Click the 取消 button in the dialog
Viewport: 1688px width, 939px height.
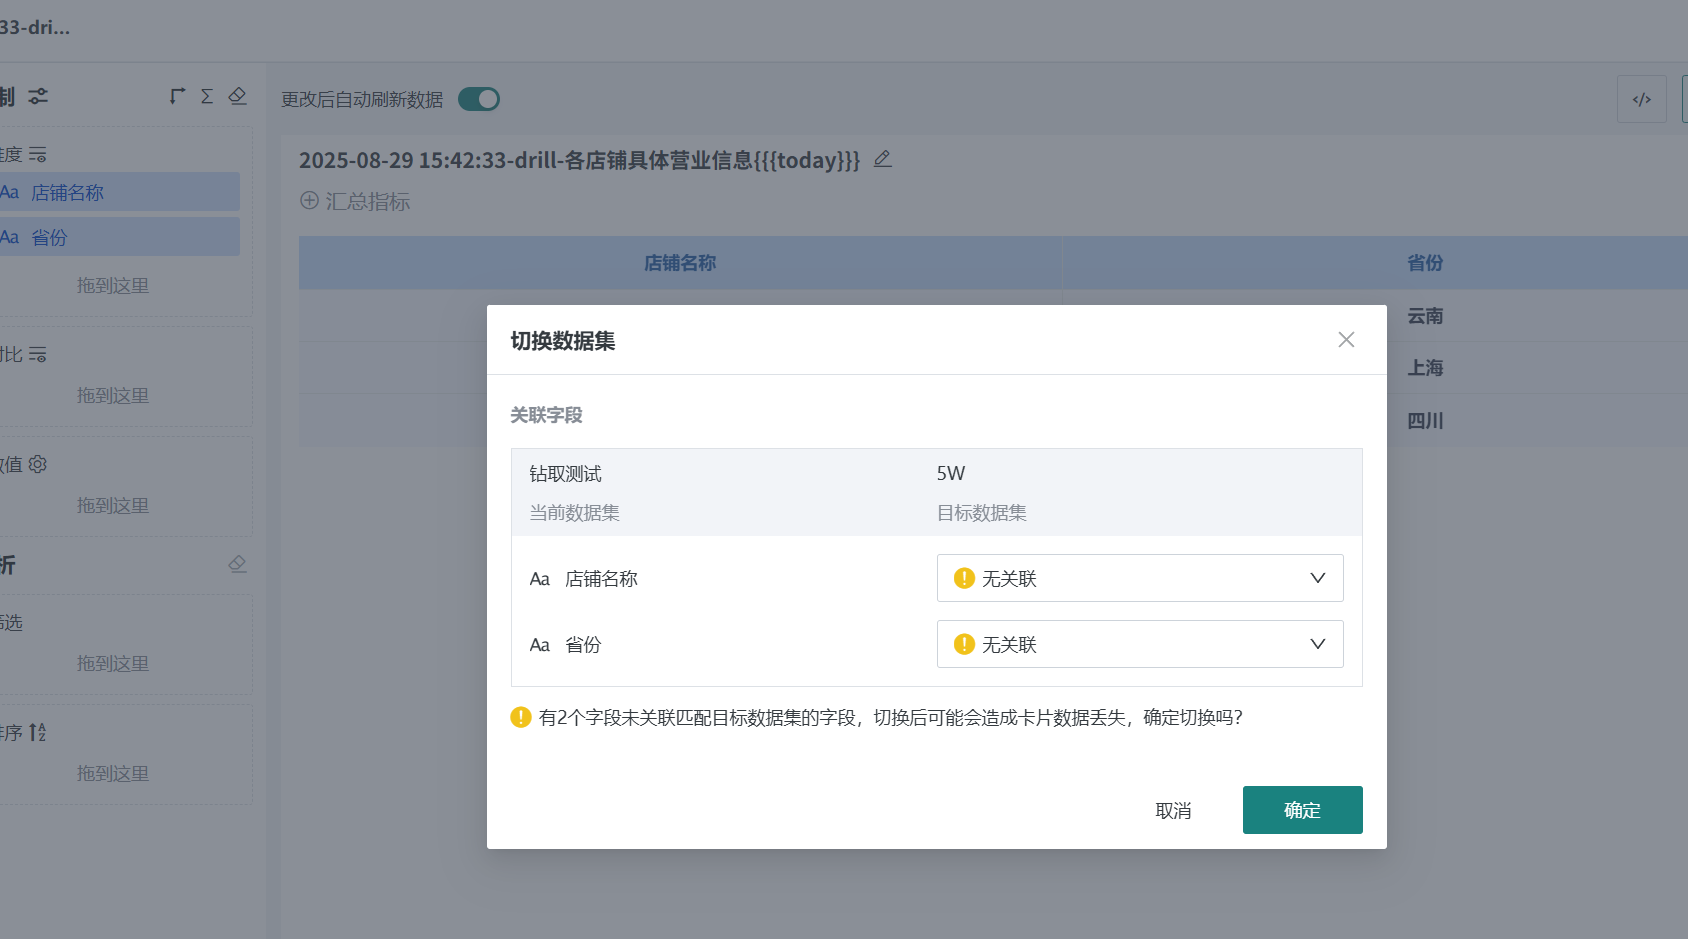coord(1173,810)
